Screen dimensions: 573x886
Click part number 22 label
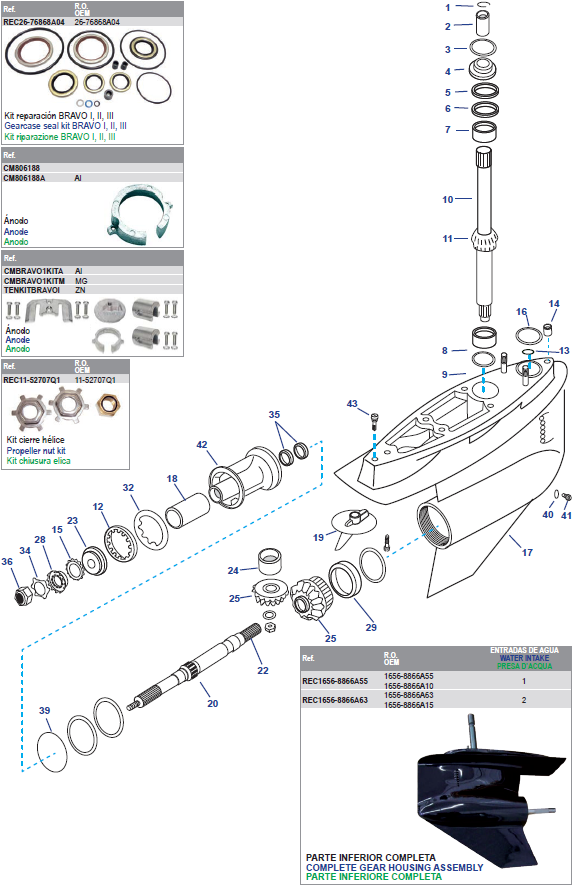pyautogui.click(x=263, y=671)
